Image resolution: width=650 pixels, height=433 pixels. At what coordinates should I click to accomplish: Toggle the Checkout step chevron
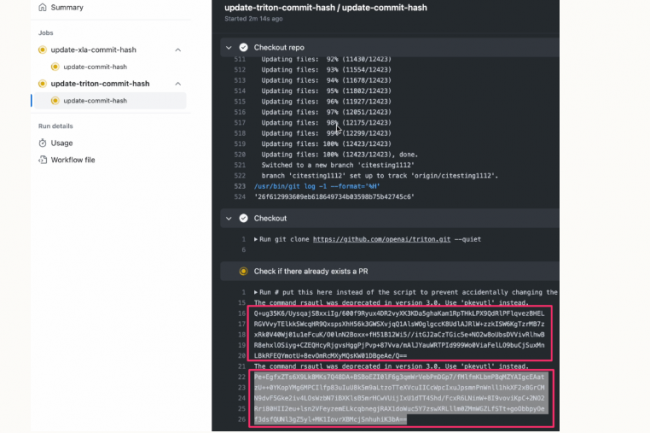click(228, 218)
